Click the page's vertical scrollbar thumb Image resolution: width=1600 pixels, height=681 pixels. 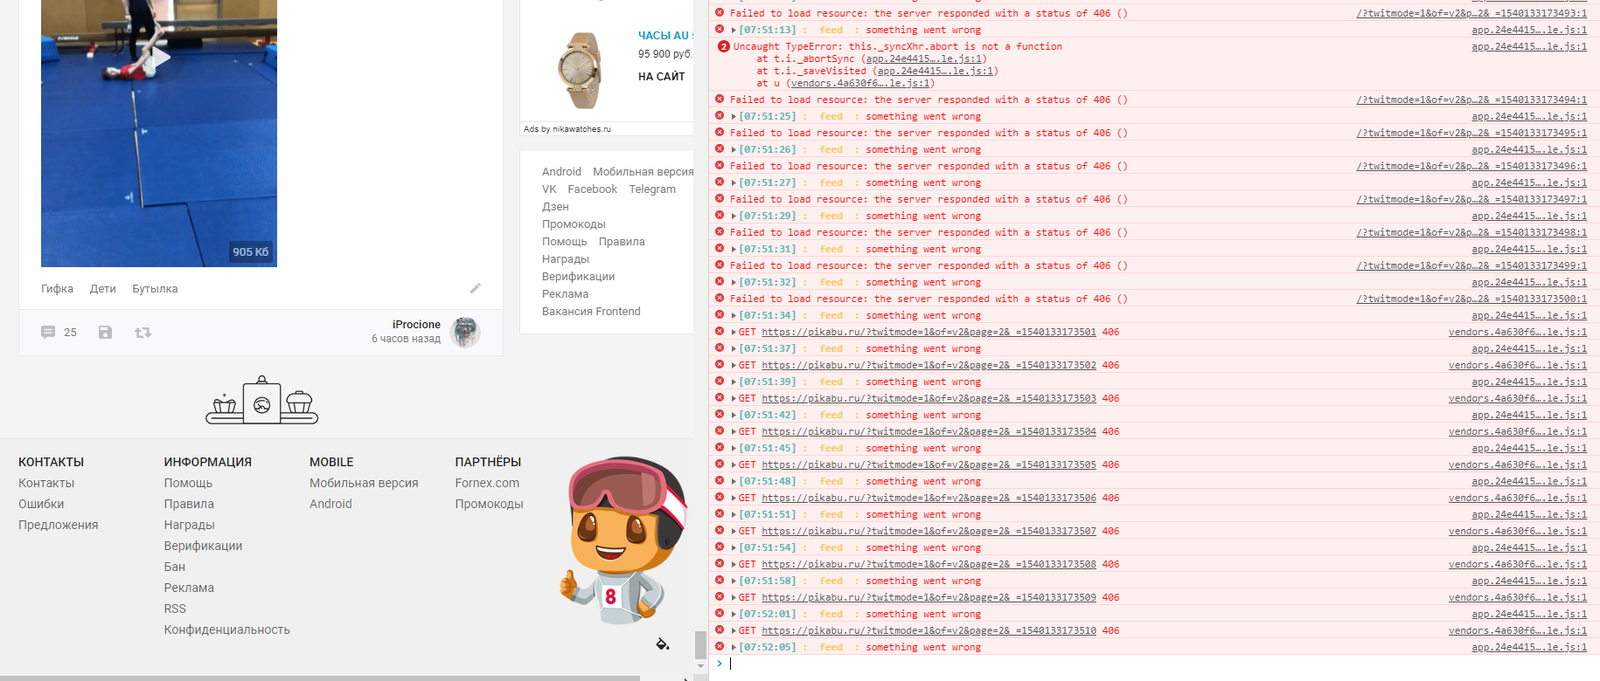tap(700, 645)
